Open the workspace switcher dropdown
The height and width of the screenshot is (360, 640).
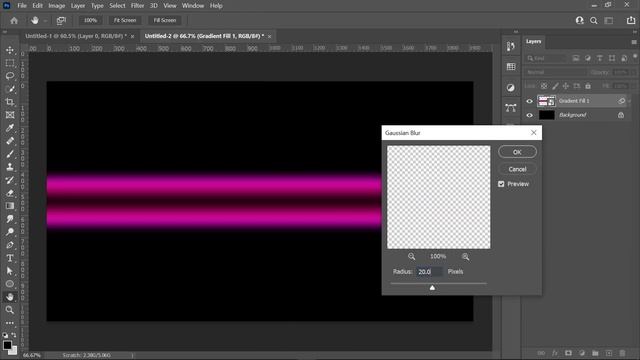(609, 20)
